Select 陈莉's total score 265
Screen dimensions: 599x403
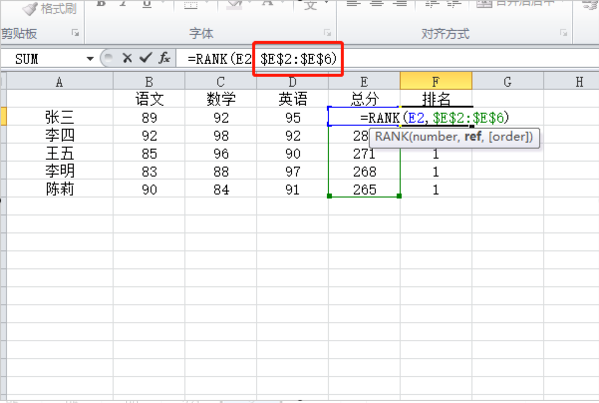pos(364,189)
